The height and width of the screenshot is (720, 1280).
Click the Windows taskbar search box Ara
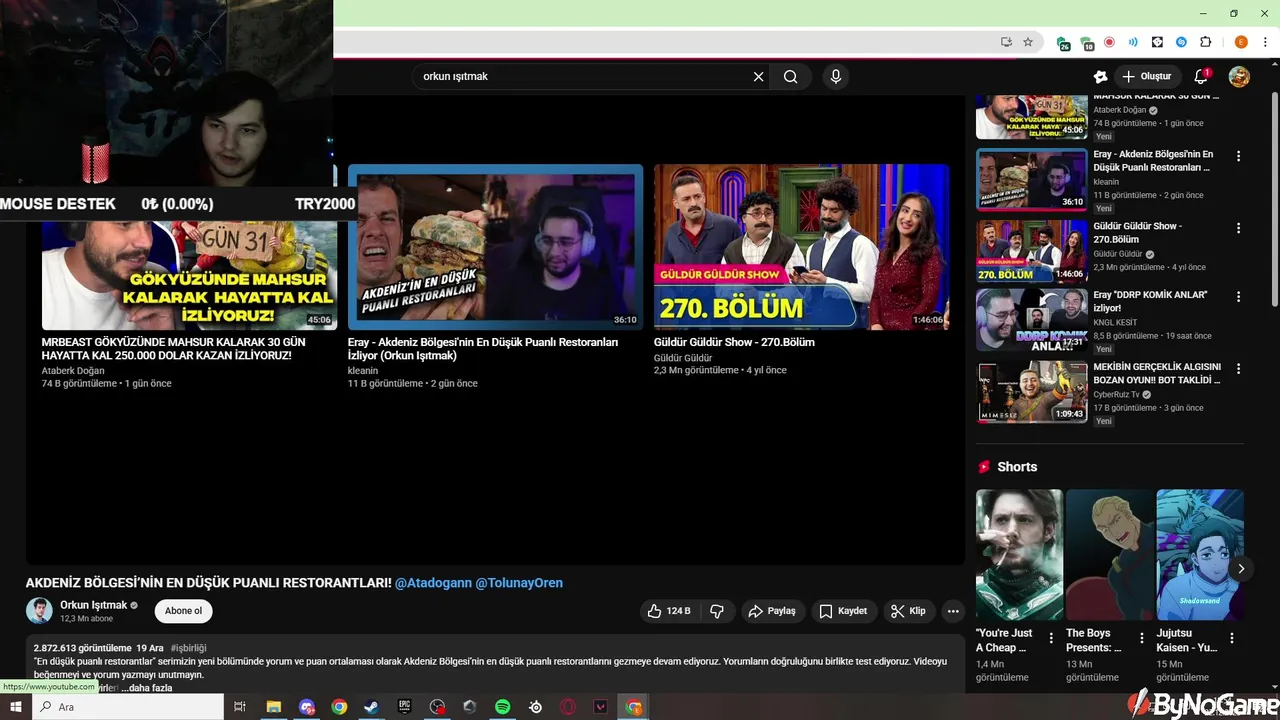click(128, 707)
